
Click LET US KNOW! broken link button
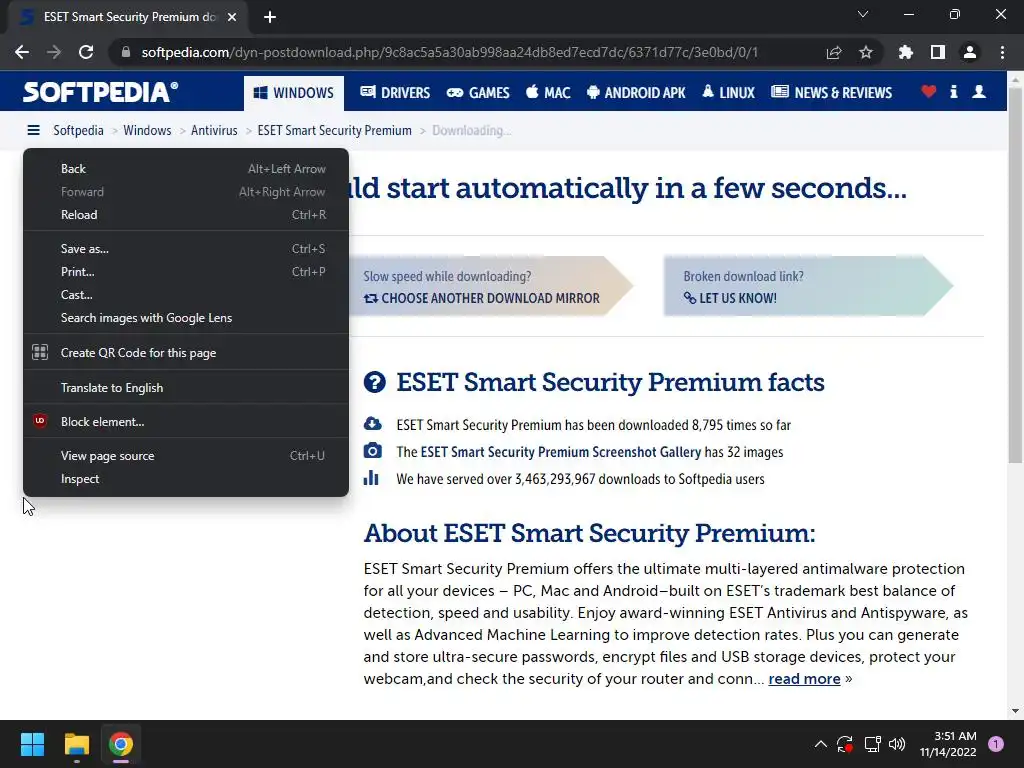pyautogui.click(x=730, y=298)
